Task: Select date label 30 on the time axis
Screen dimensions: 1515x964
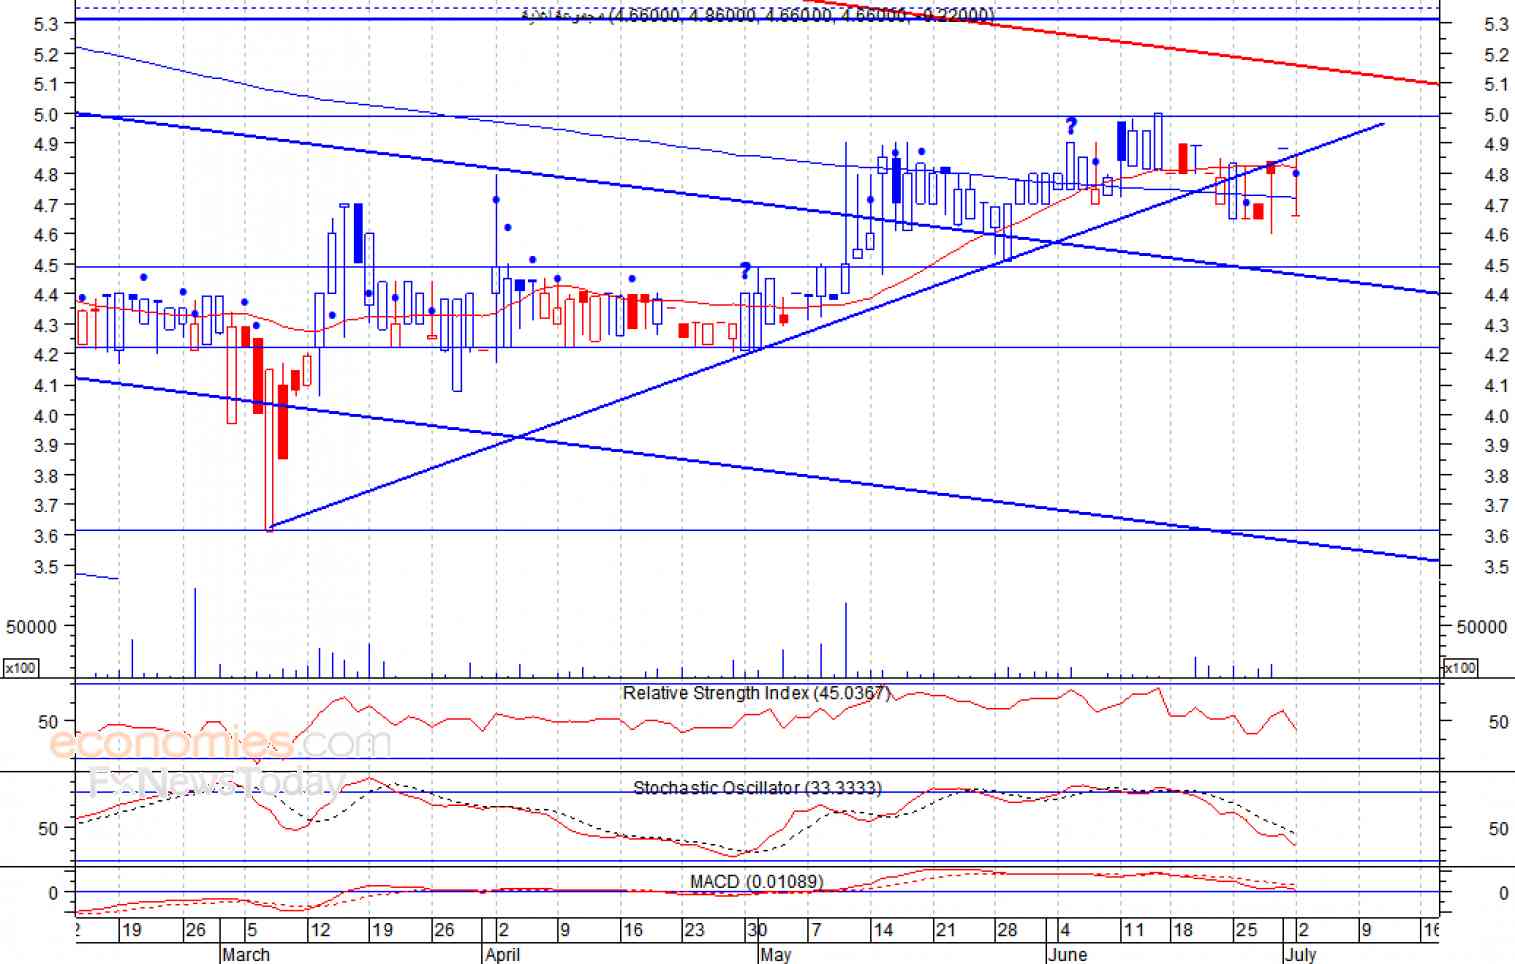Action: click(x=757, y=930)
